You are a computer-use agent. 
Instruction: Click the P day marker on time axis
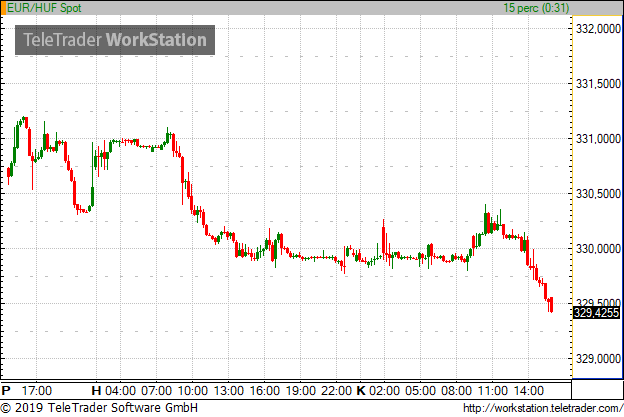[x=6, y=391]
